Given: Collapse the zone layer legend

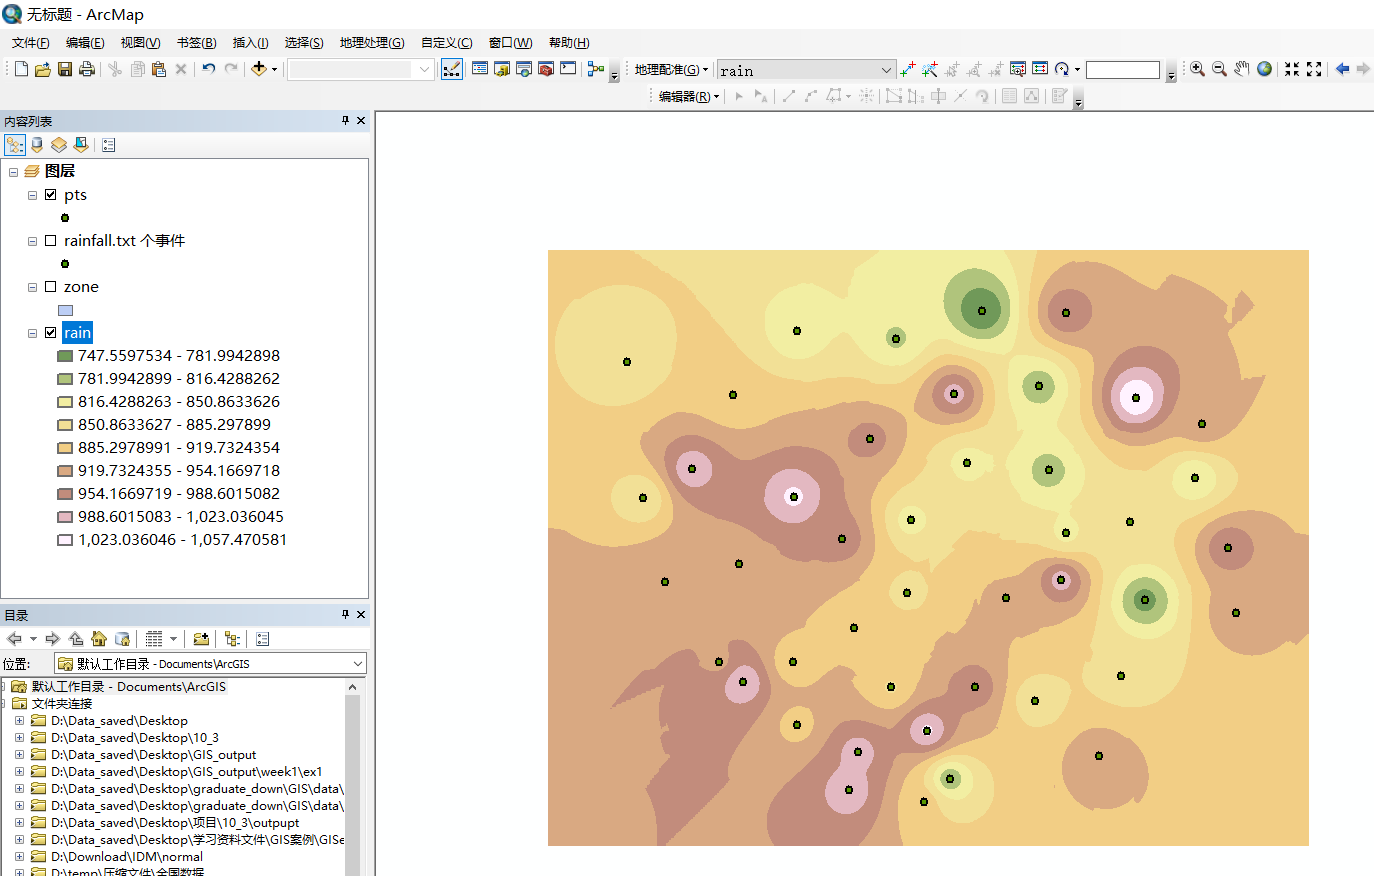Looking at the screenshot, I should [x=32, y=287].
